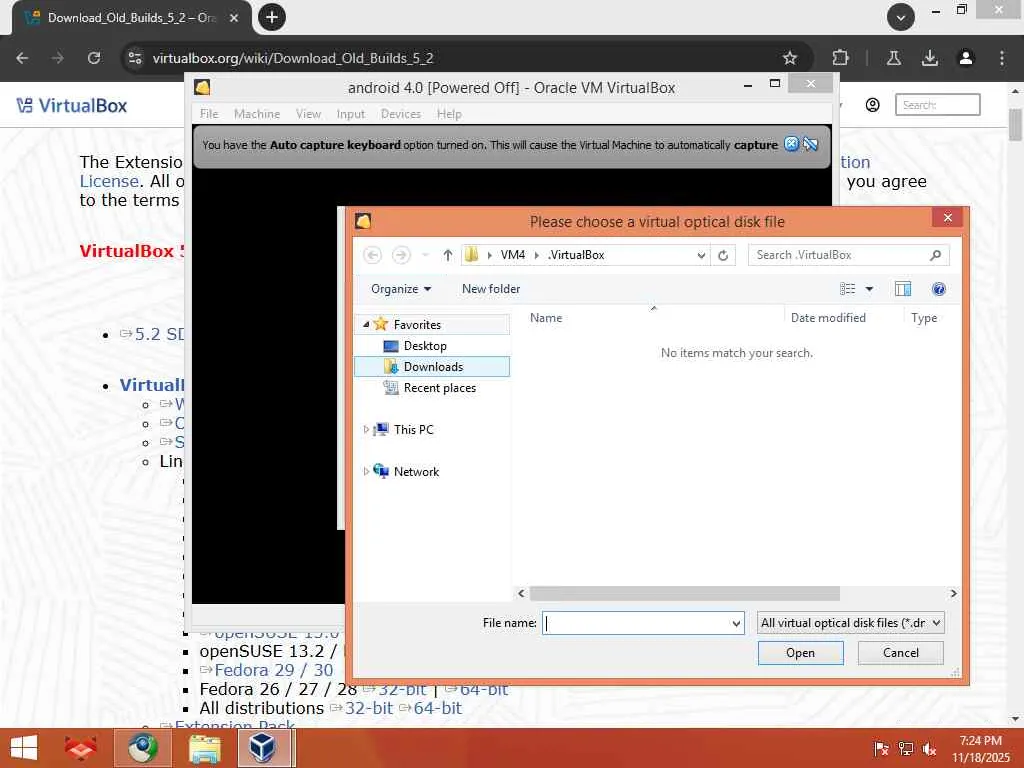1024x768 pixels.
Task: Open file dialog help icon
Action: 939,289
